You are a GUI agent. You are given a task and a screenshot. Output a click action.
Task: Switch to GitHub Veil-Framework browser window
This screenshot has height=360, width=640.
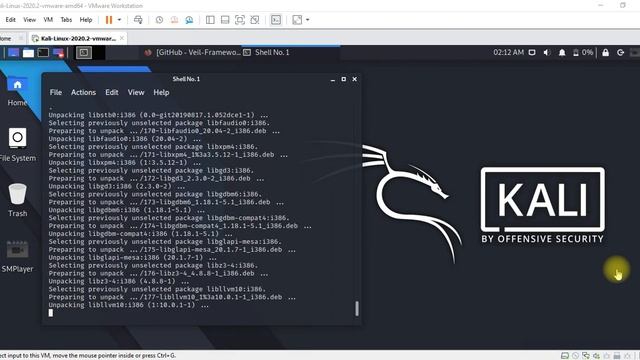[193, 52]
